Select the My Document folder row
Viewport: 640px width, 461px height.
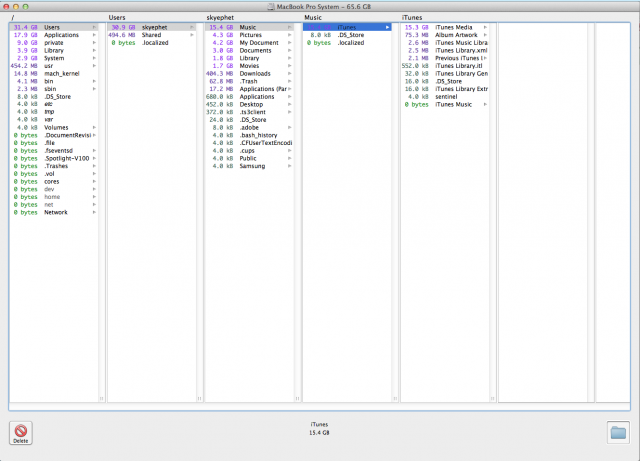point(249,43)
